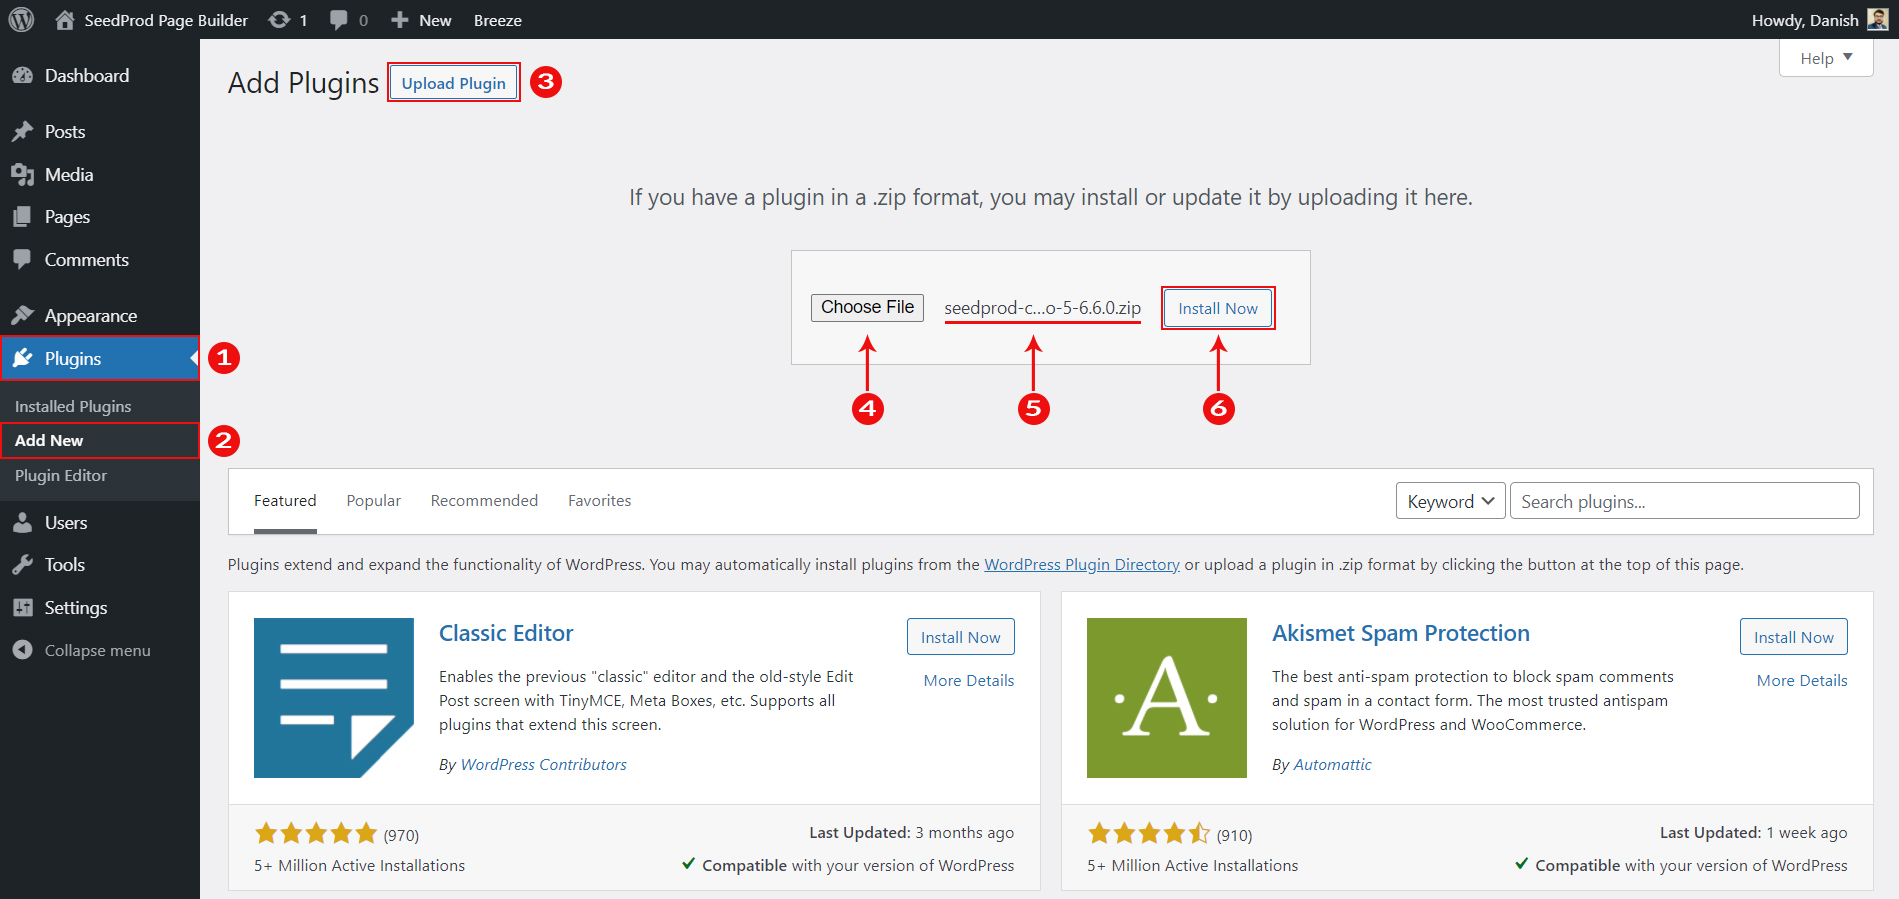Click the Plugins plug icon
The image size is (1899, 899).
pos(22,358)
